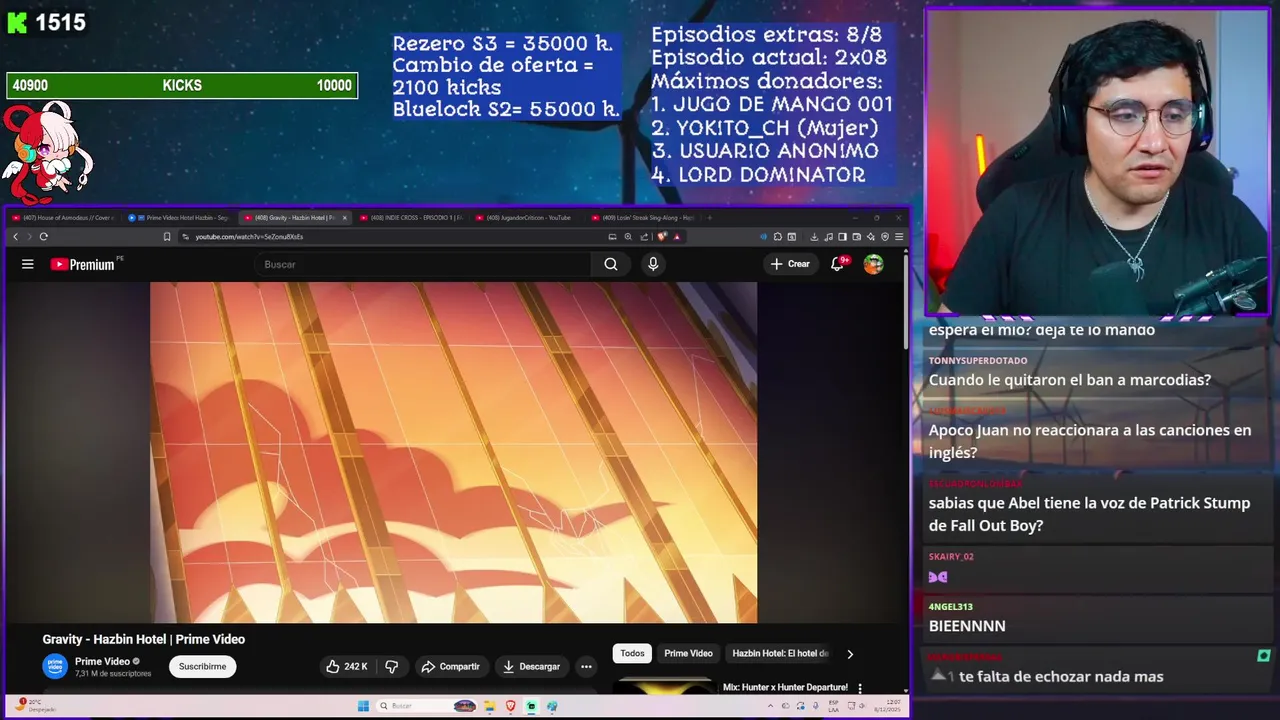Open the YouTube account avatar menu
This screenshot has height=720, width=1280.
pyautogui.click(x=874, y=264)
